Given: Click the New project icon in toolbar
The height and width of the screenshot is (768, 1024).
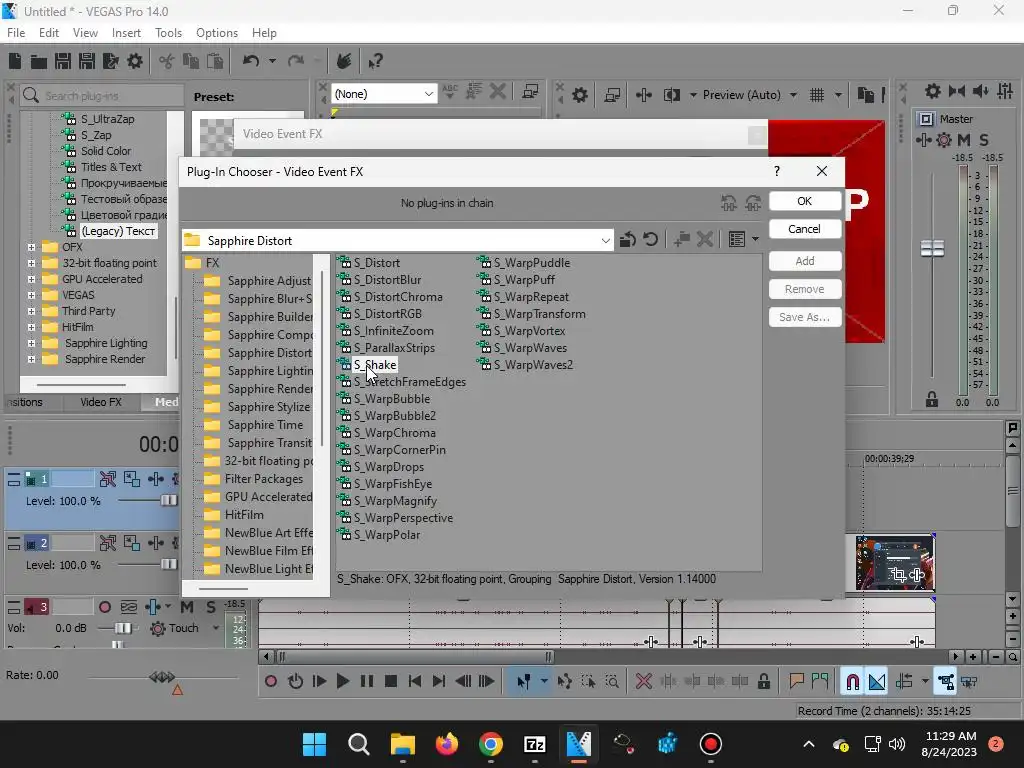Looking at the screenshot, I should click(15, 61).
